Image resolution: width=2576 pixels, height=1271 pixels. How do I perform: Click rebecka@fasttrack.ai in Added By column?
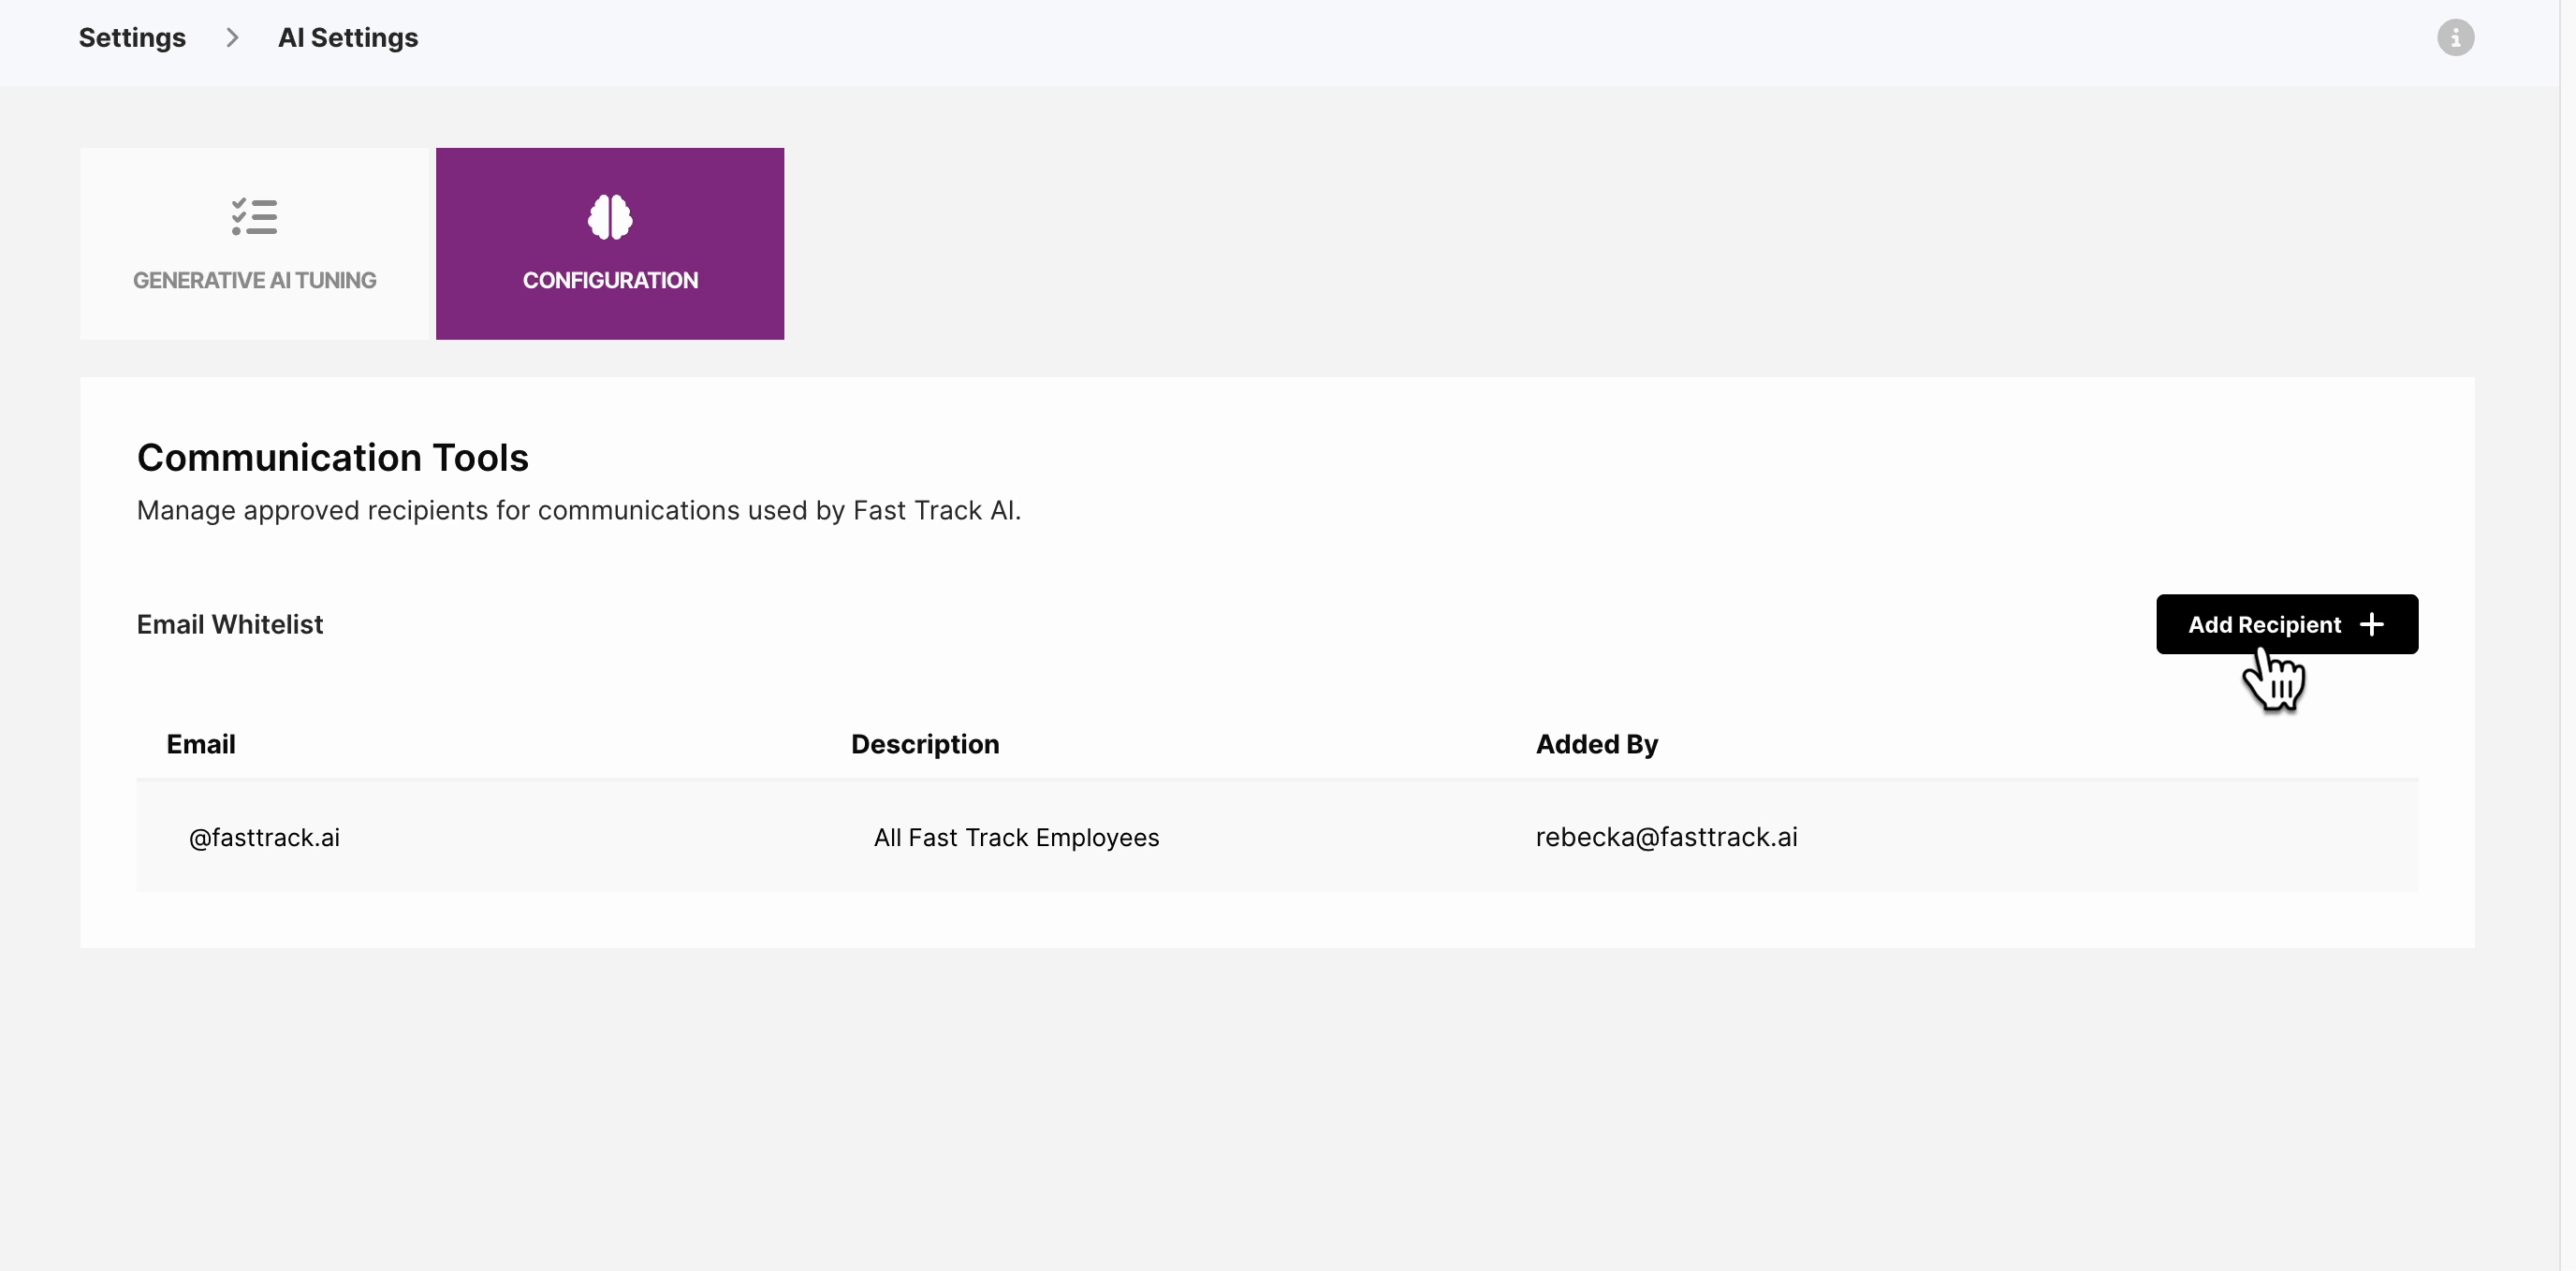[1666, 837]
